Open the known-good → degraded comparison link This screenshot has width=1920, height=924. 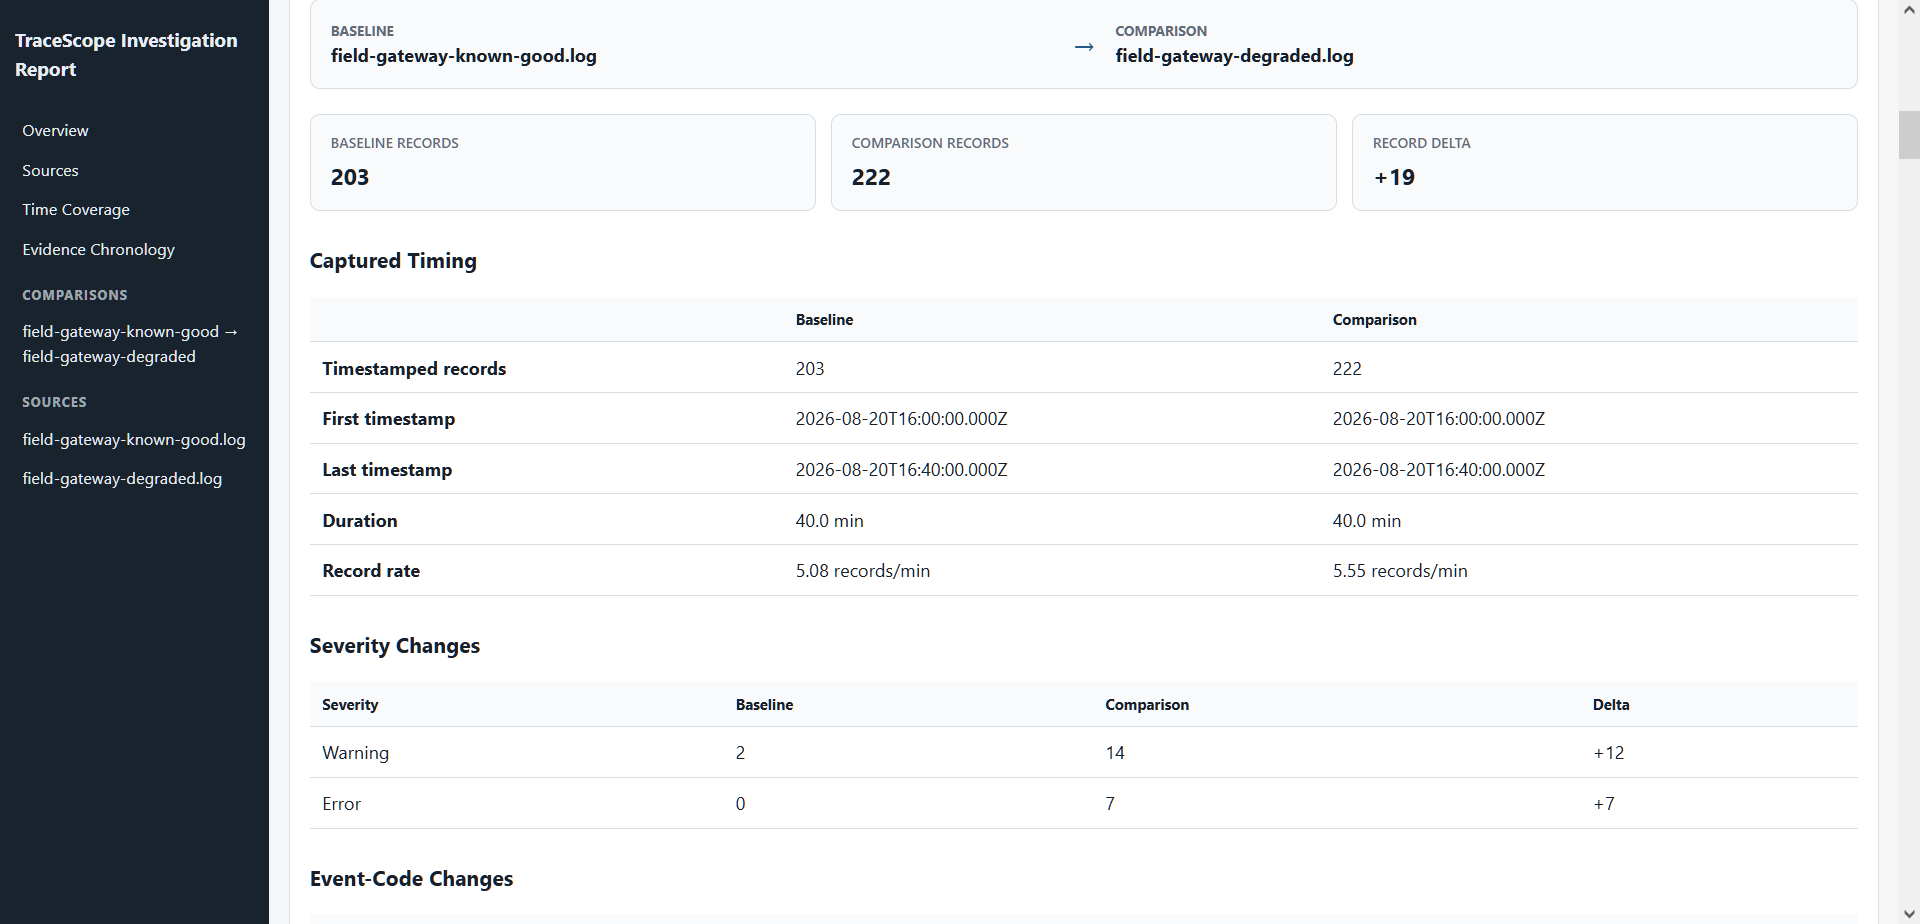(x=130, y=344)
